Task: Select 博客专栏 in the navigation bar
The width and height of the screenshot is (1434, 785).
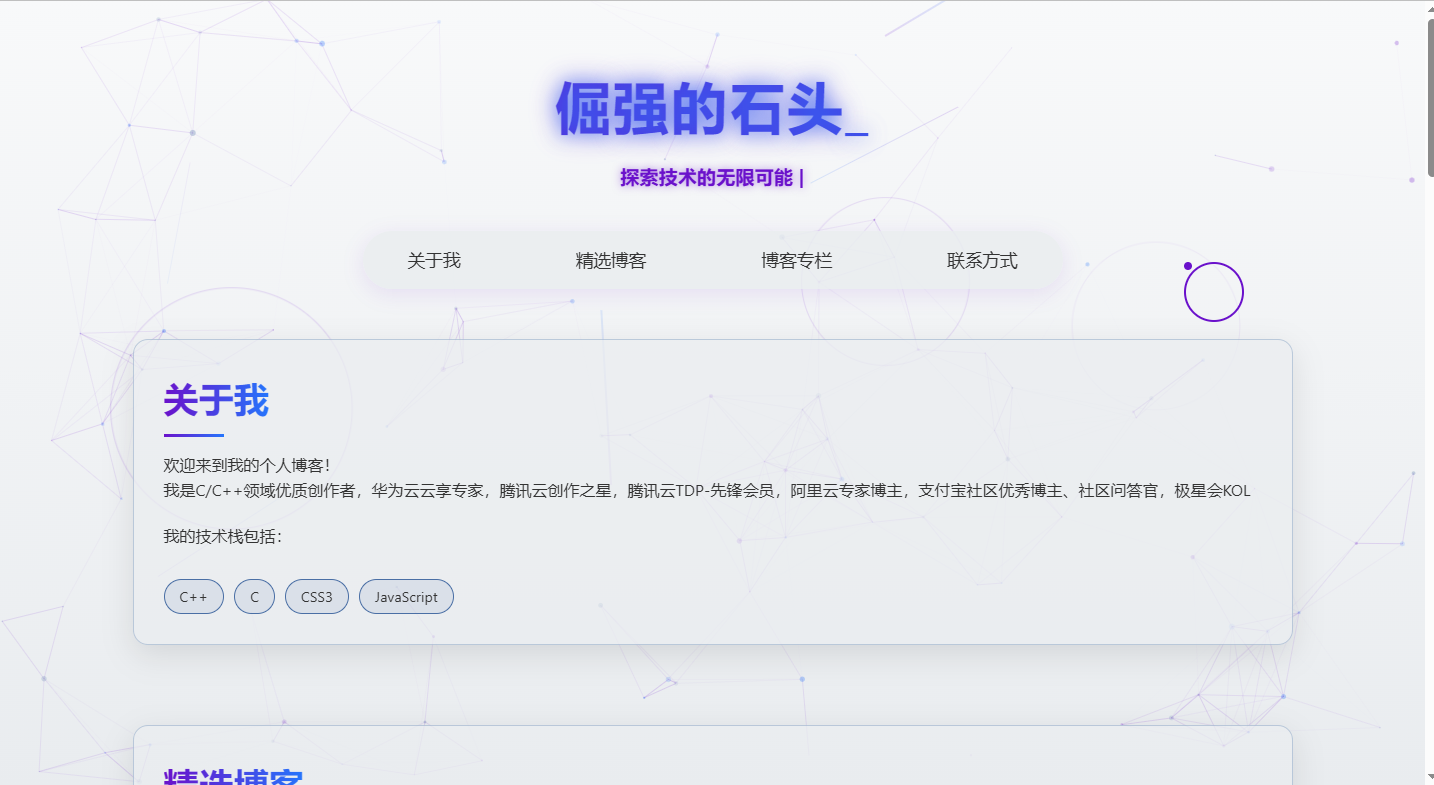Action: click(x=797, y=261)
